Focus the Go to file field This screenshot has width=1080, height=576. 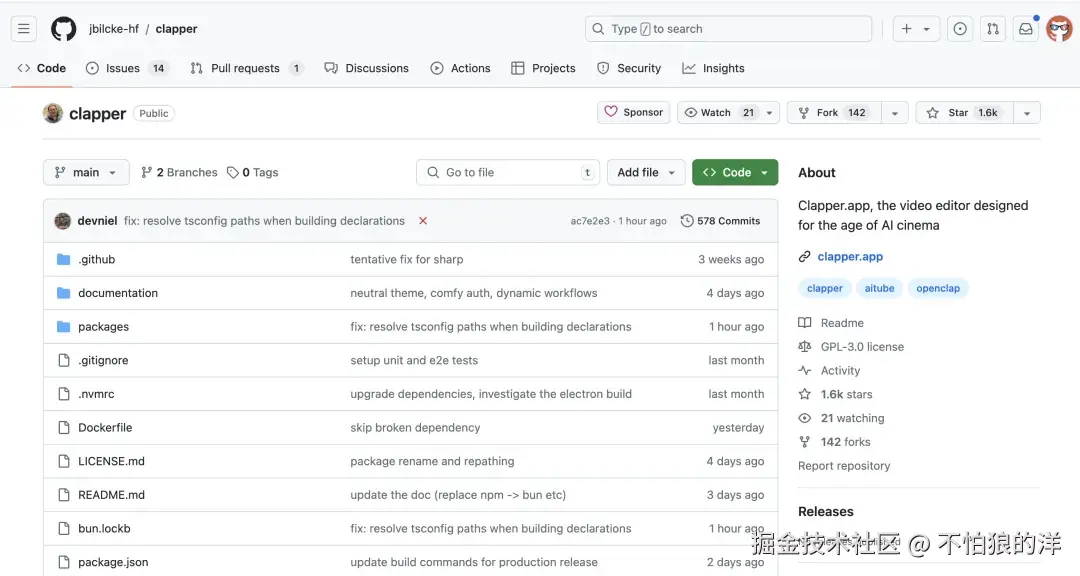(508, 172)
